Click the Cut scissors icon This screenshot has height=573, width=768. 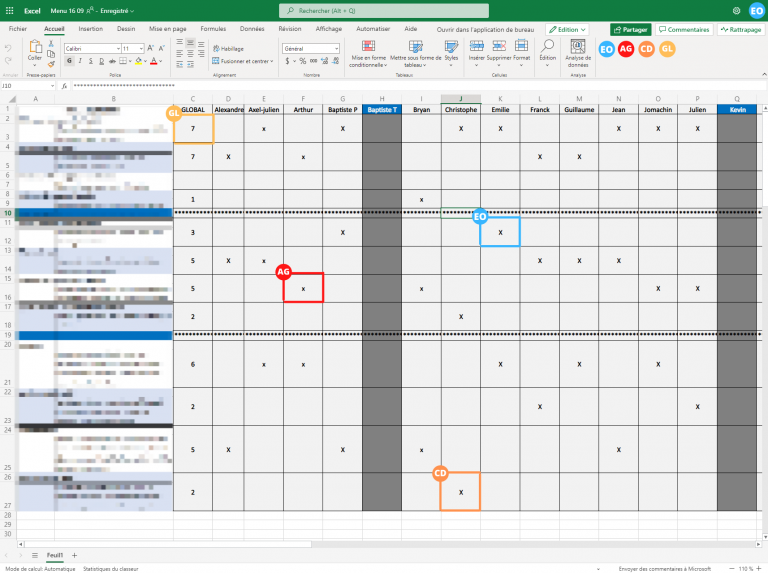click(50, 44)
